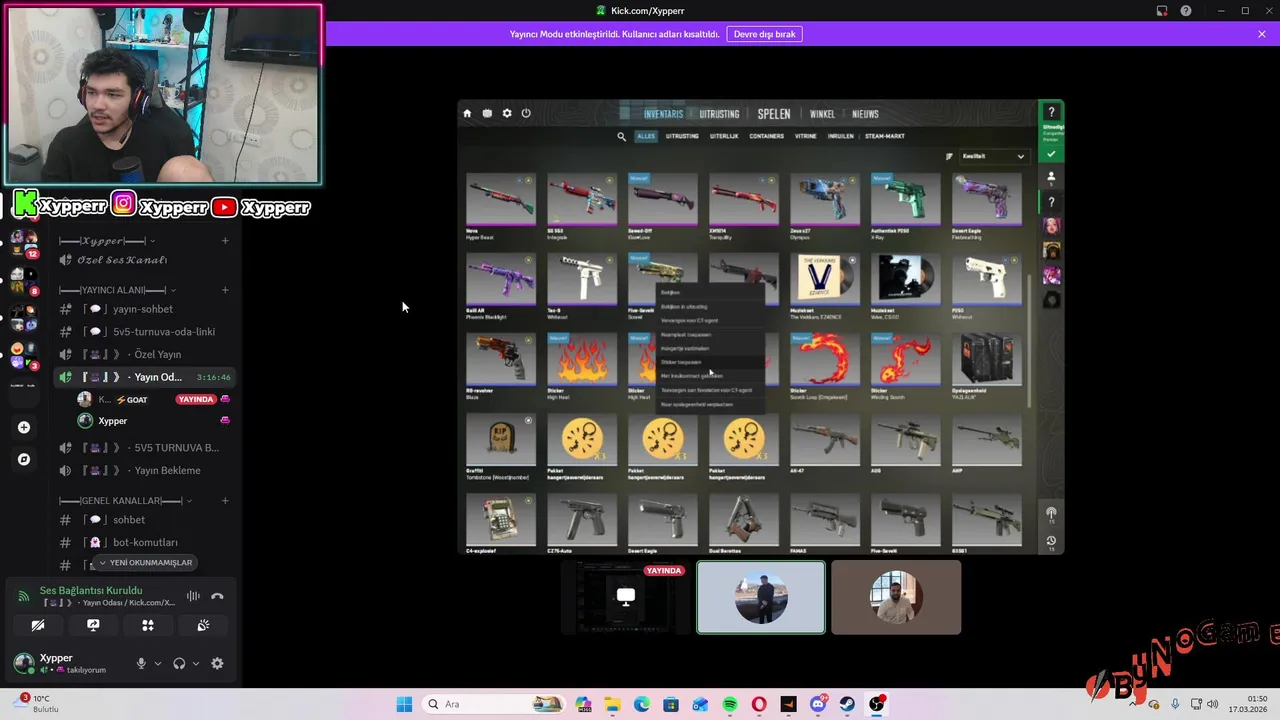Disconnect from the voice call
Image resolution: width=1280 pixels, height=720 pixels.
click(217, 596)
